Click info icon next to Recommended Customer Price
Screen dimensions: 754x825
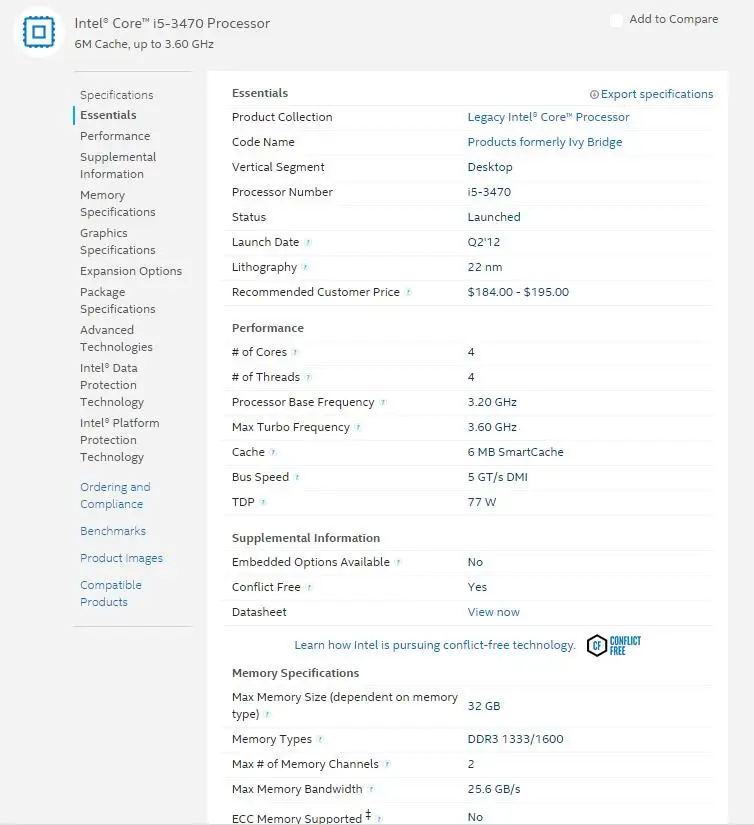coord(408,292)
